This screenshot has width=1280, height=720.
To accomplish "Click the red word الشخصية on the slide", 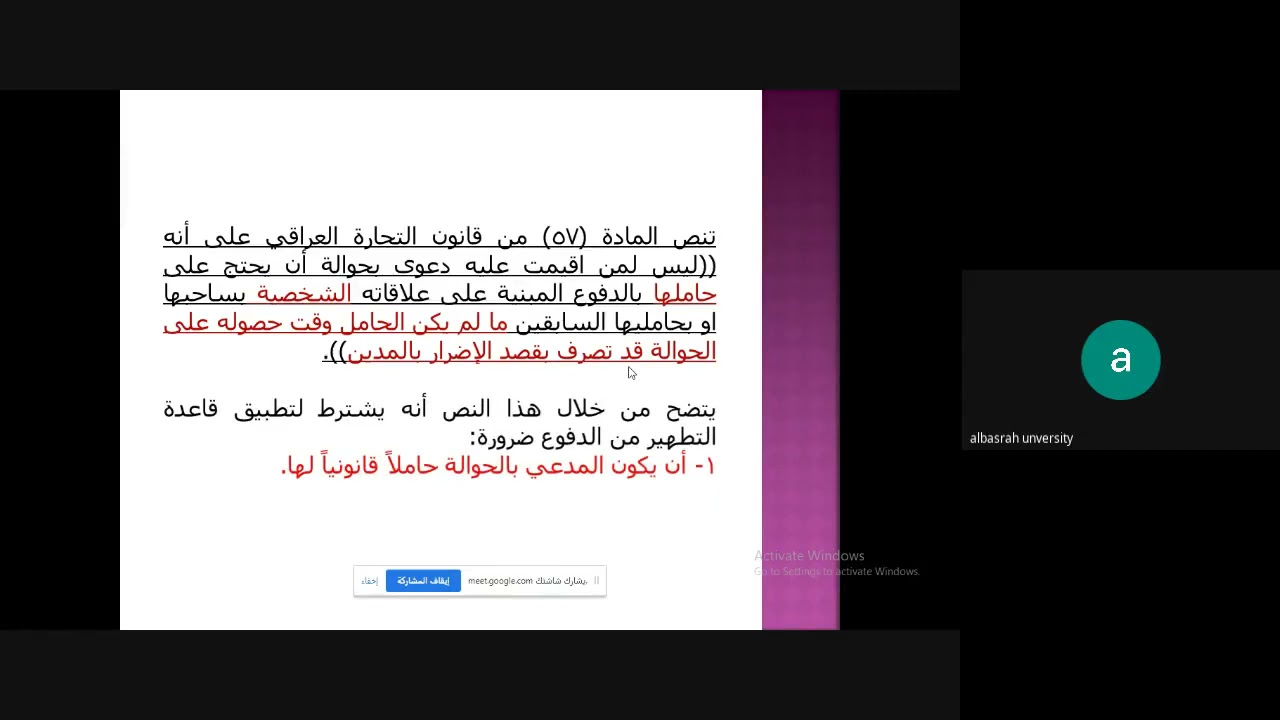I will pyautogui.click(x=304, y=294).
